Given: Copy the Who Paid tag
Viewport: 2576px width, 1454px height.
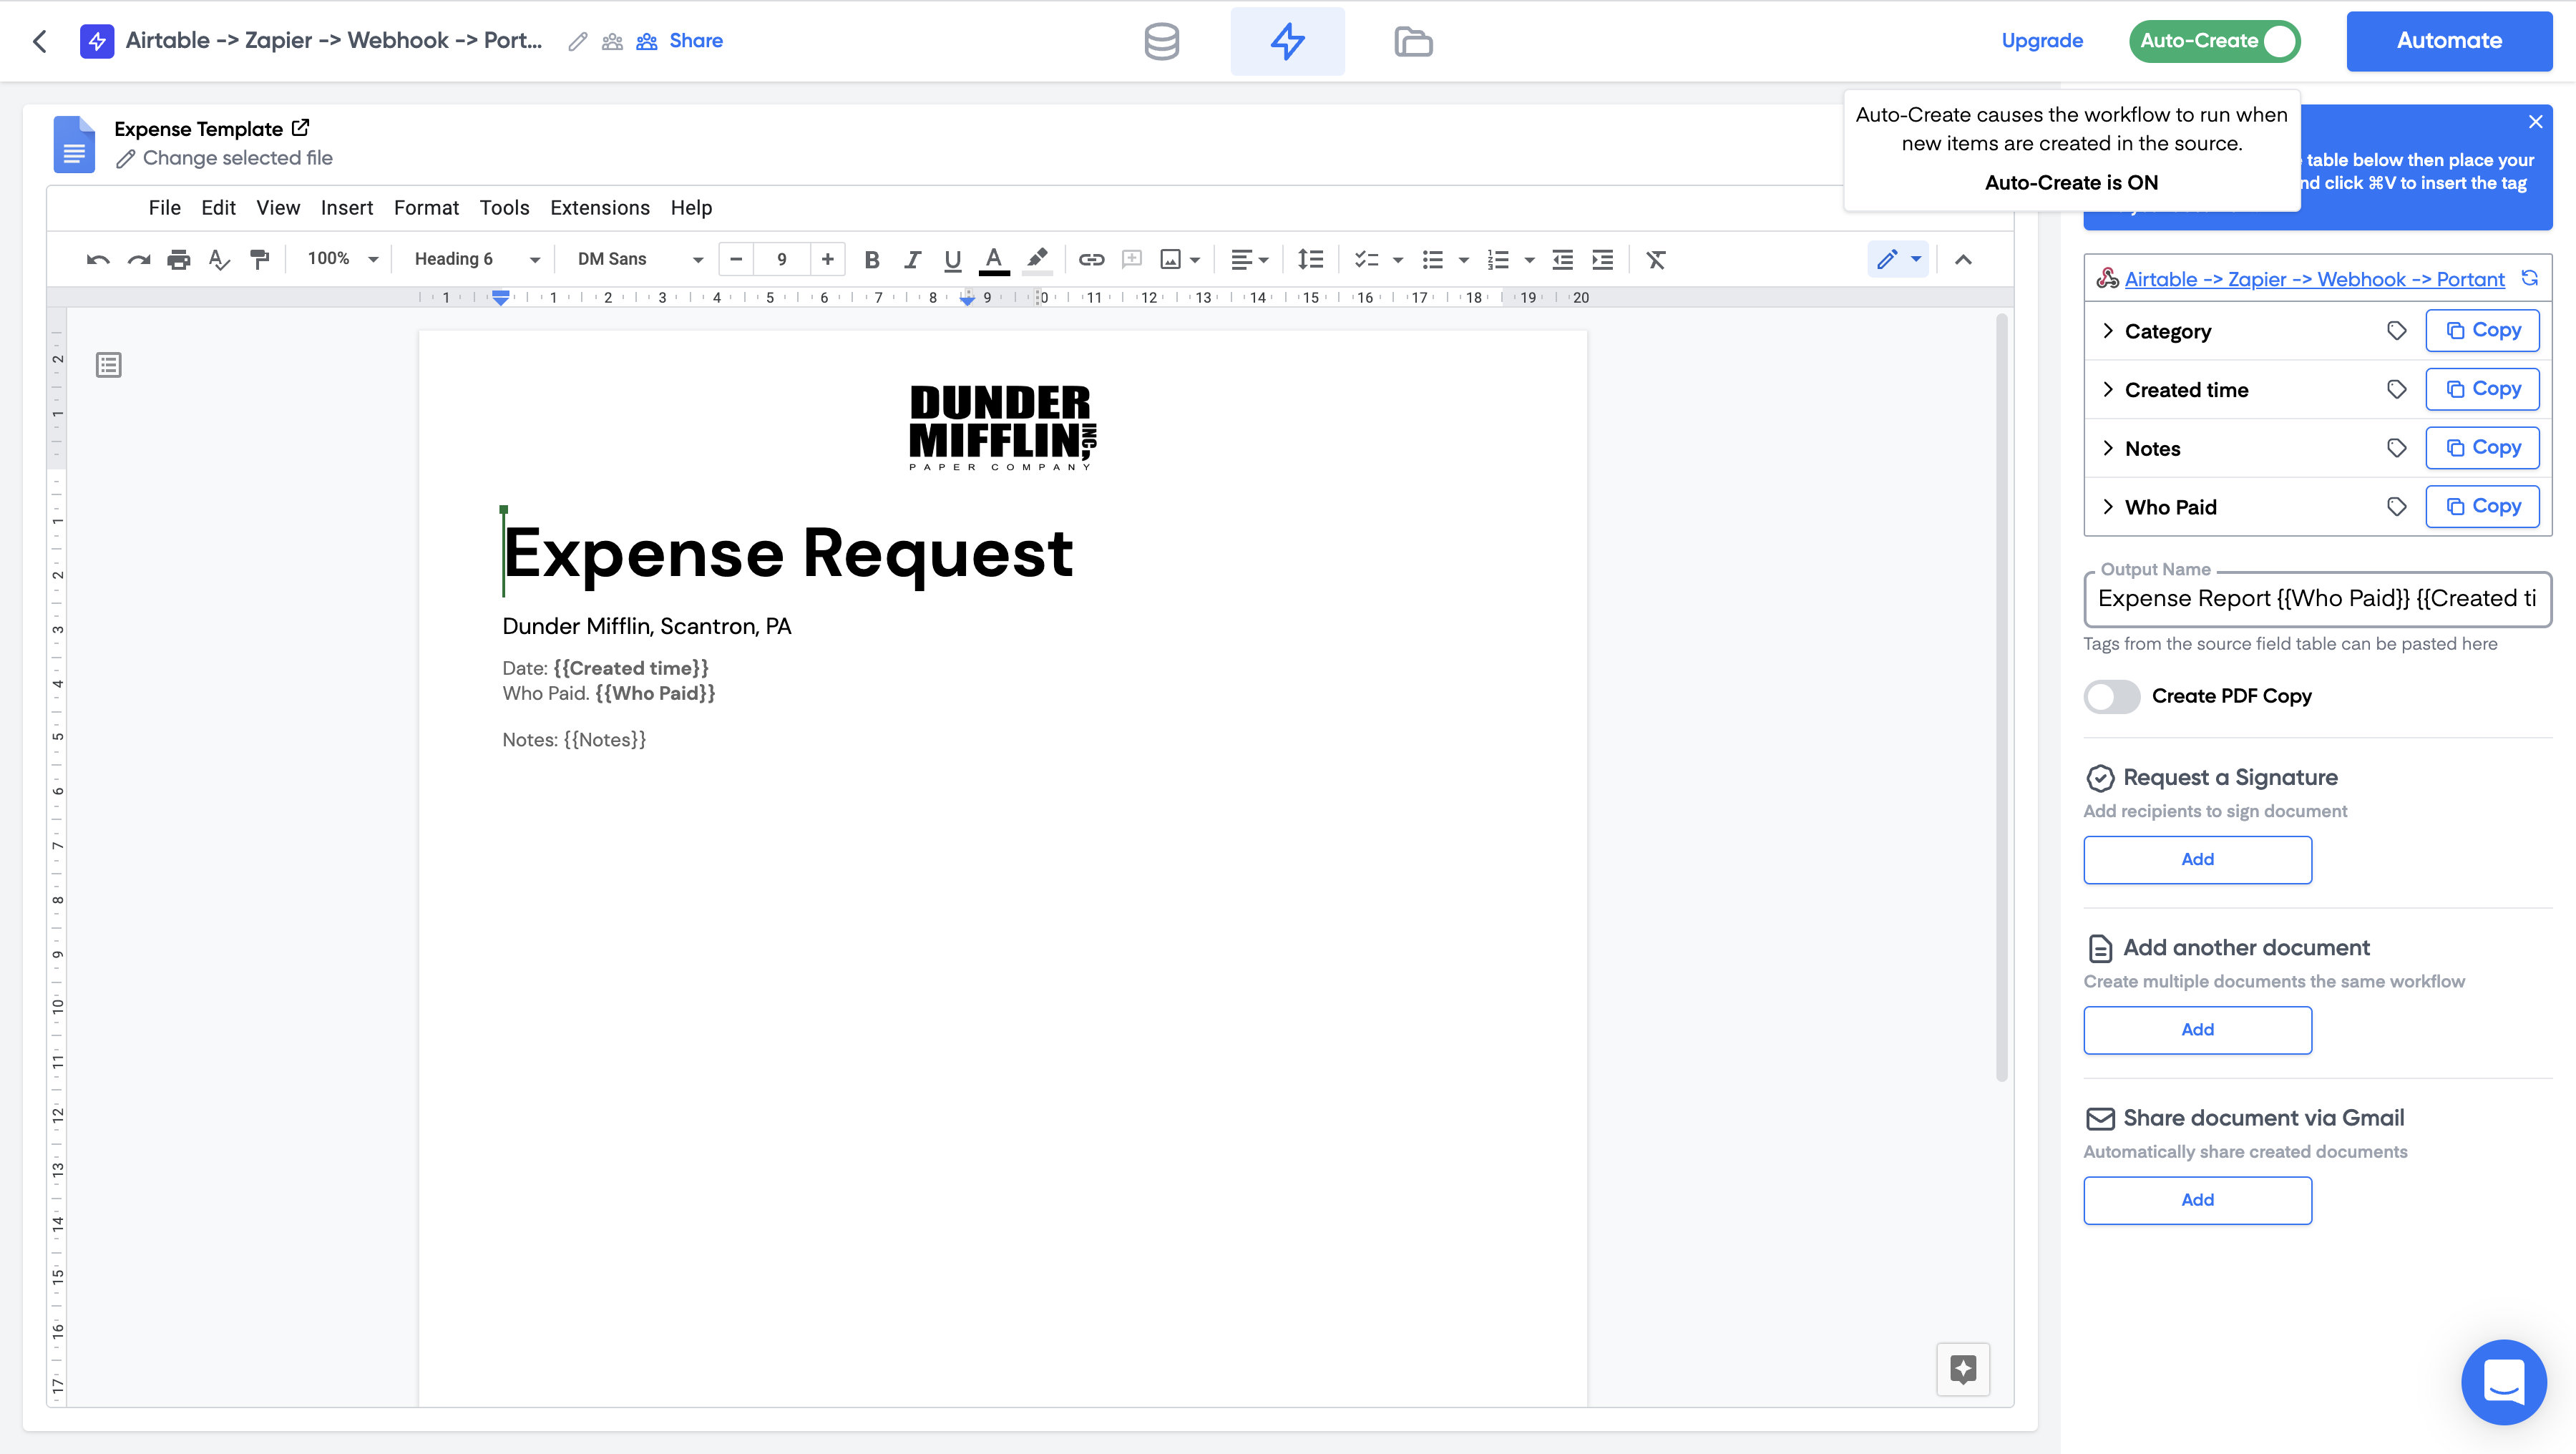Looking at the screenshot, I should [x=2482, y=506].
